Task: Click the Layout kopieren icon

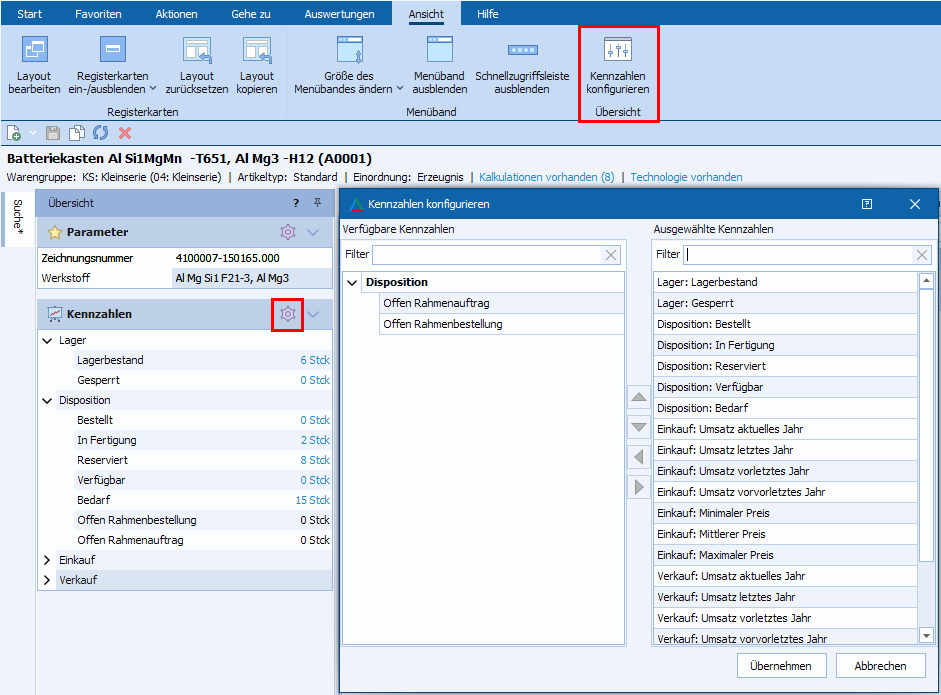Action: point(257,51)
